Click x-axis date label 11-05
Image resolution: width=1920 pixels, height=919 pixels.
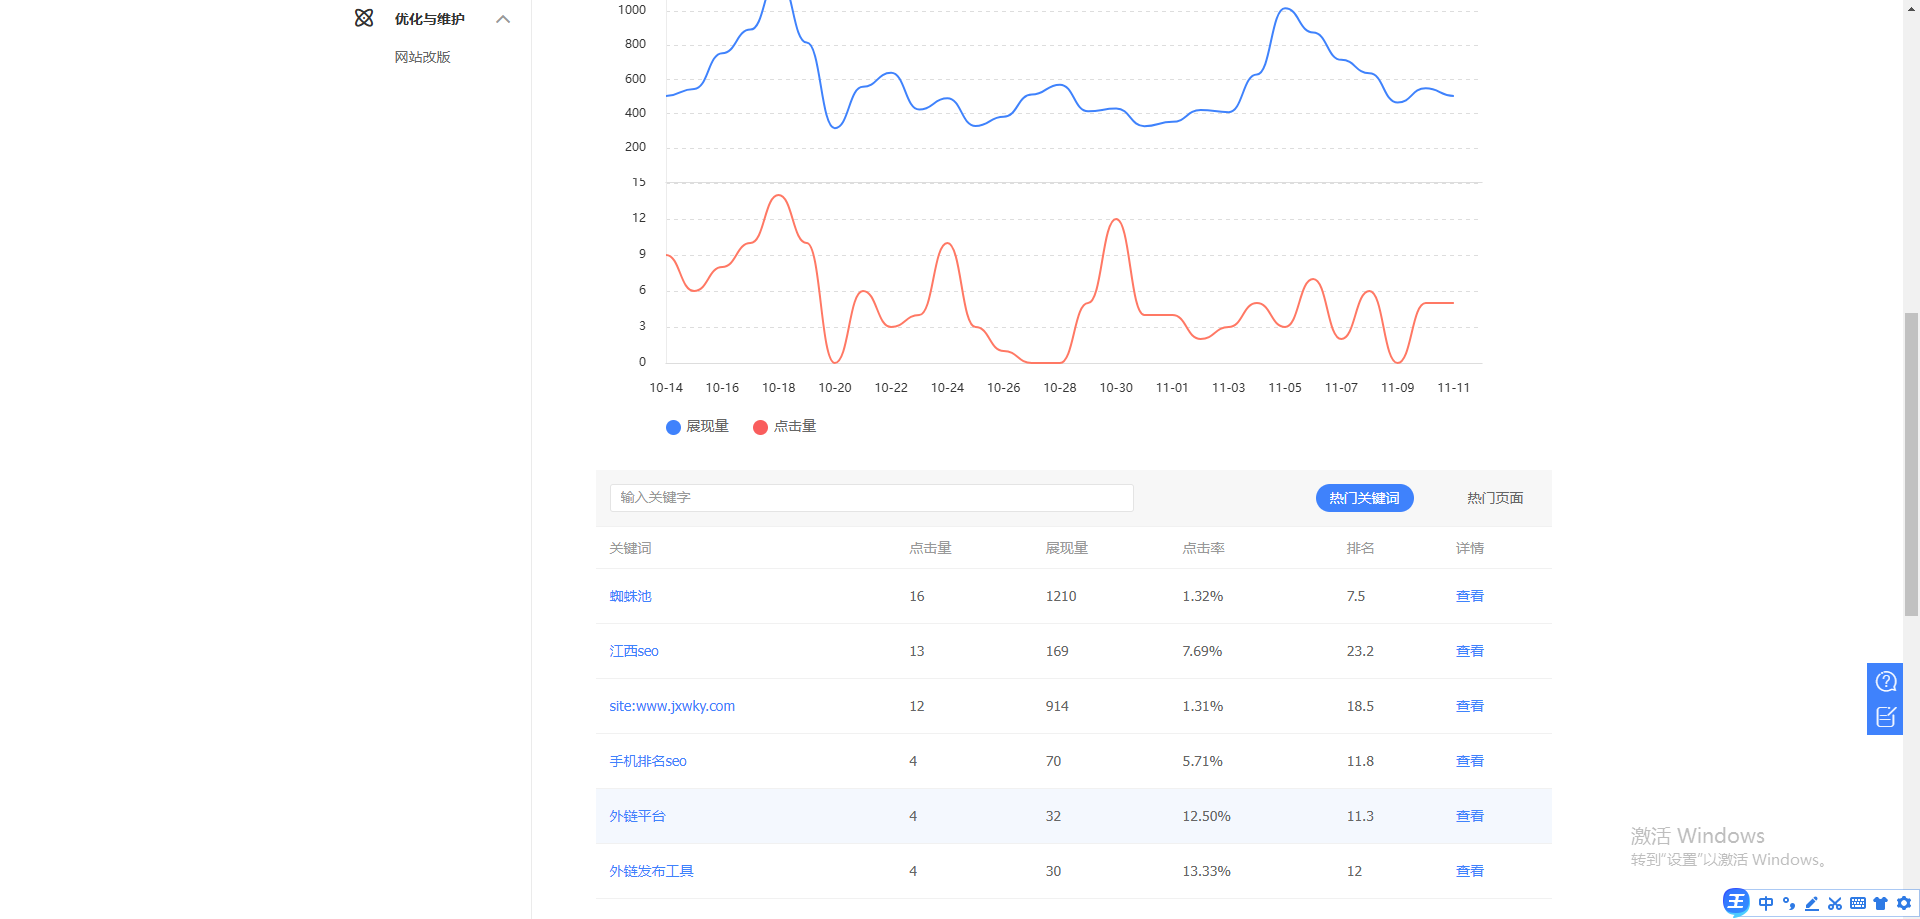pyautogui.click(x=1285, y=388)
